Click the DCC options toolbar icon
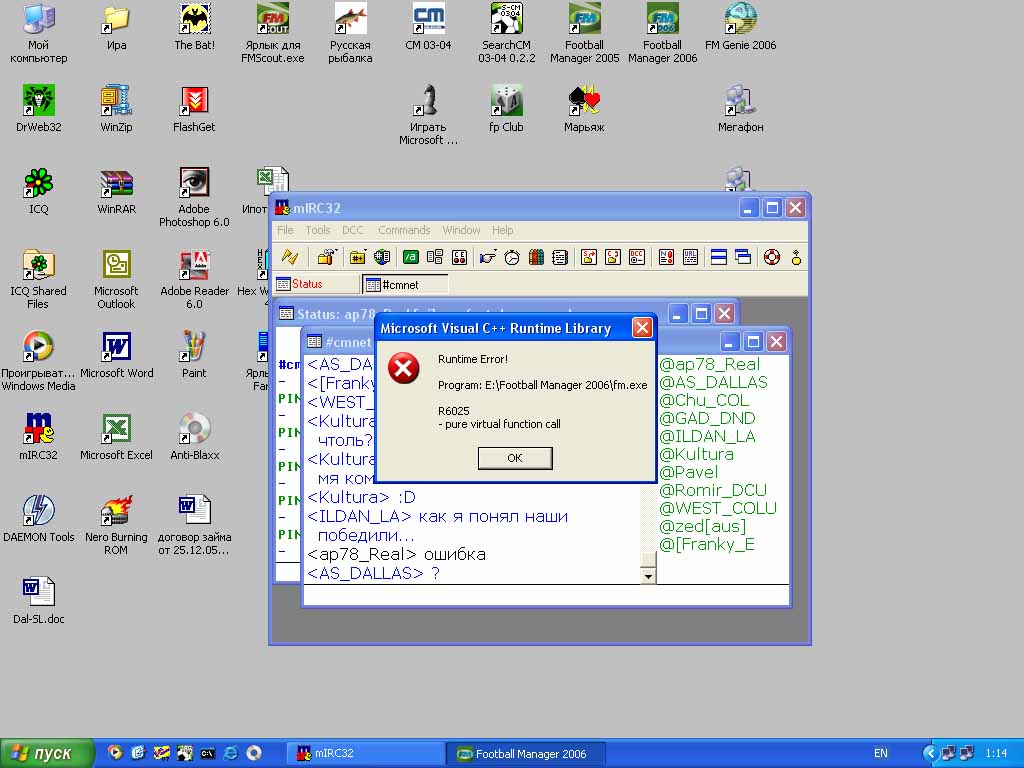Viewport: 1024px width, 768px height. 637,257
